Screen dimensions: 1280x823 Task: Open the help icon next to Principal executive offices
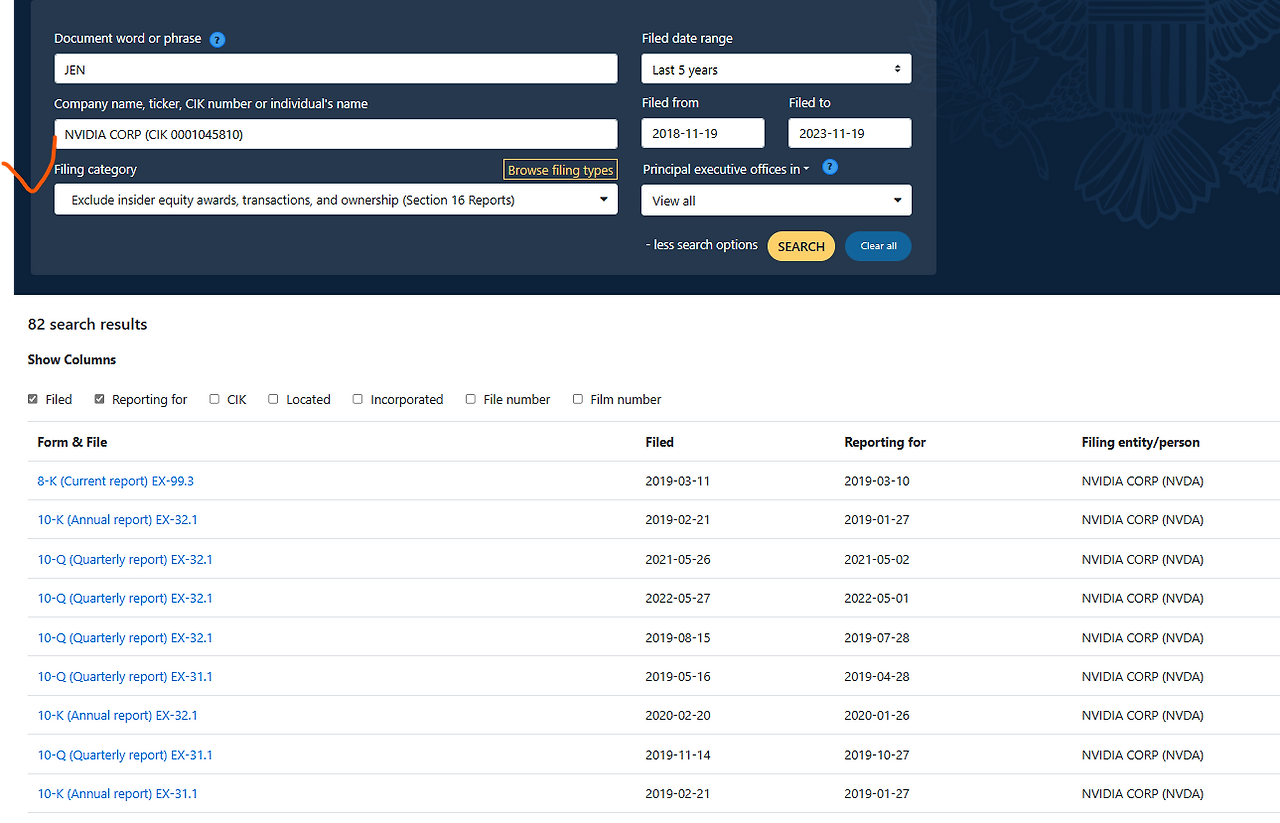(830, 168)
